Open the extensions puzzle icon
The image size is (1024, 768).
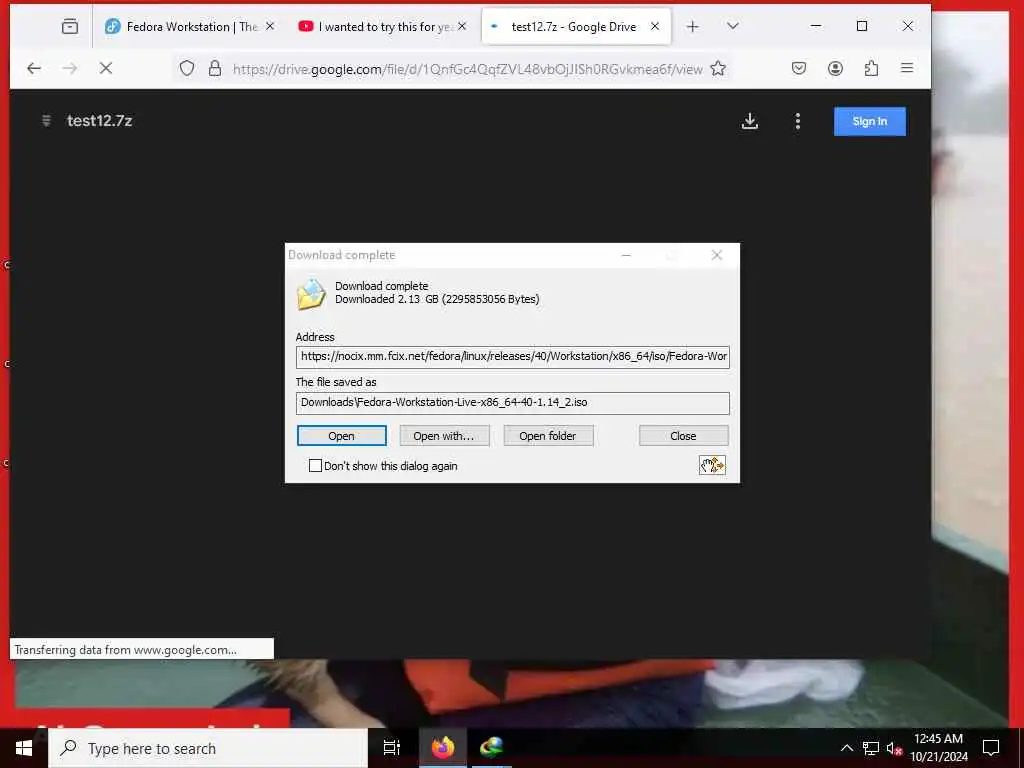coord(871,68)
